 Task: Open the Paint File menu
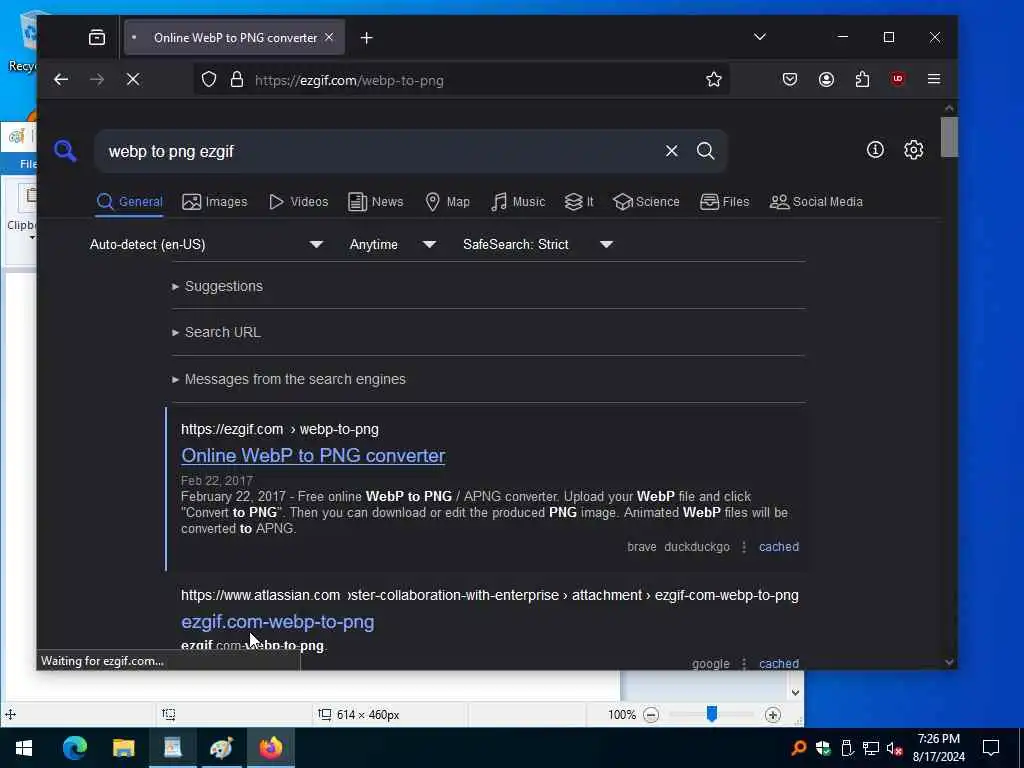[x=27, y=164]
